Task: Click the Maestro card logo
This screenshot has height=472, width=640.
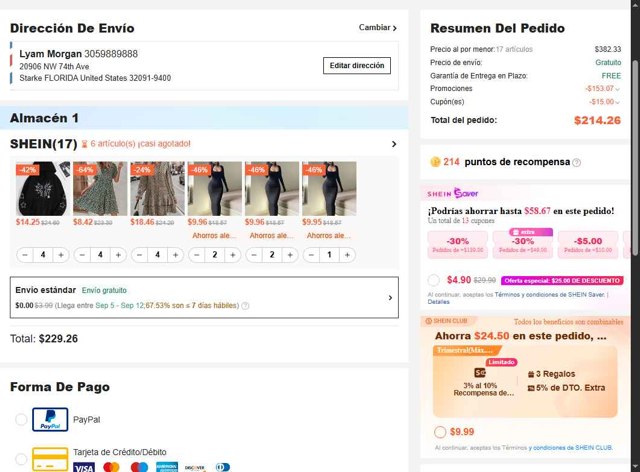Action: (139, 468)
